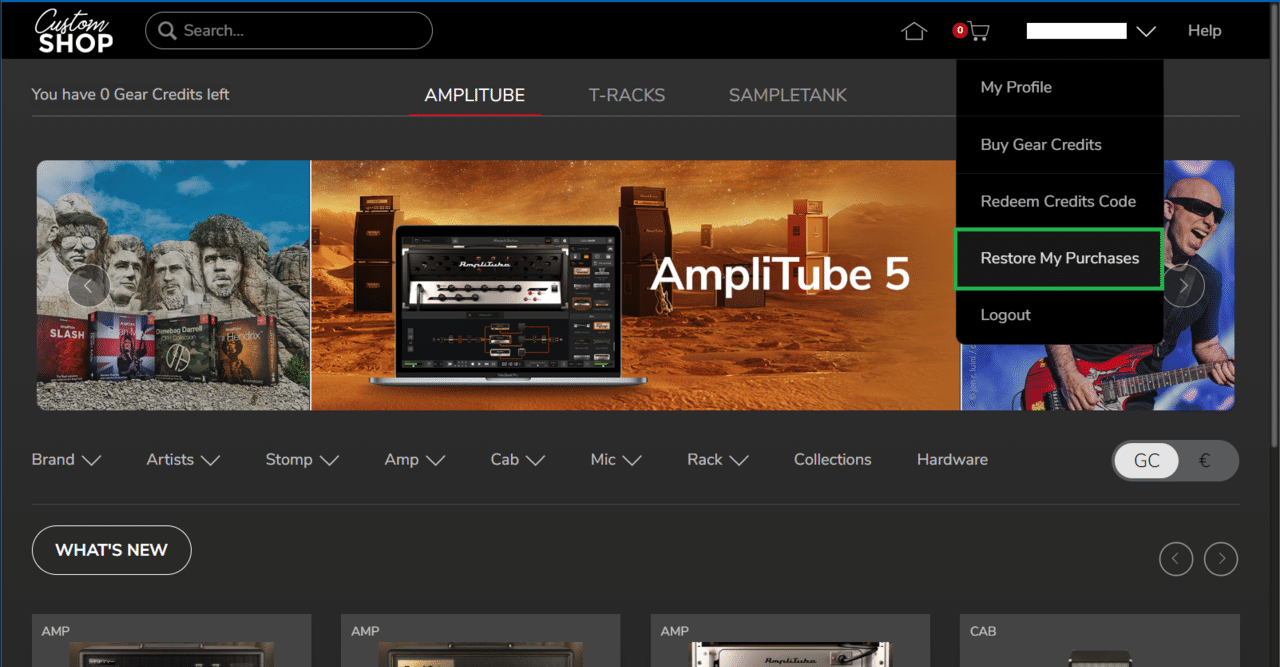
Task: Go to home via house icon
Action: click(914, 31)
